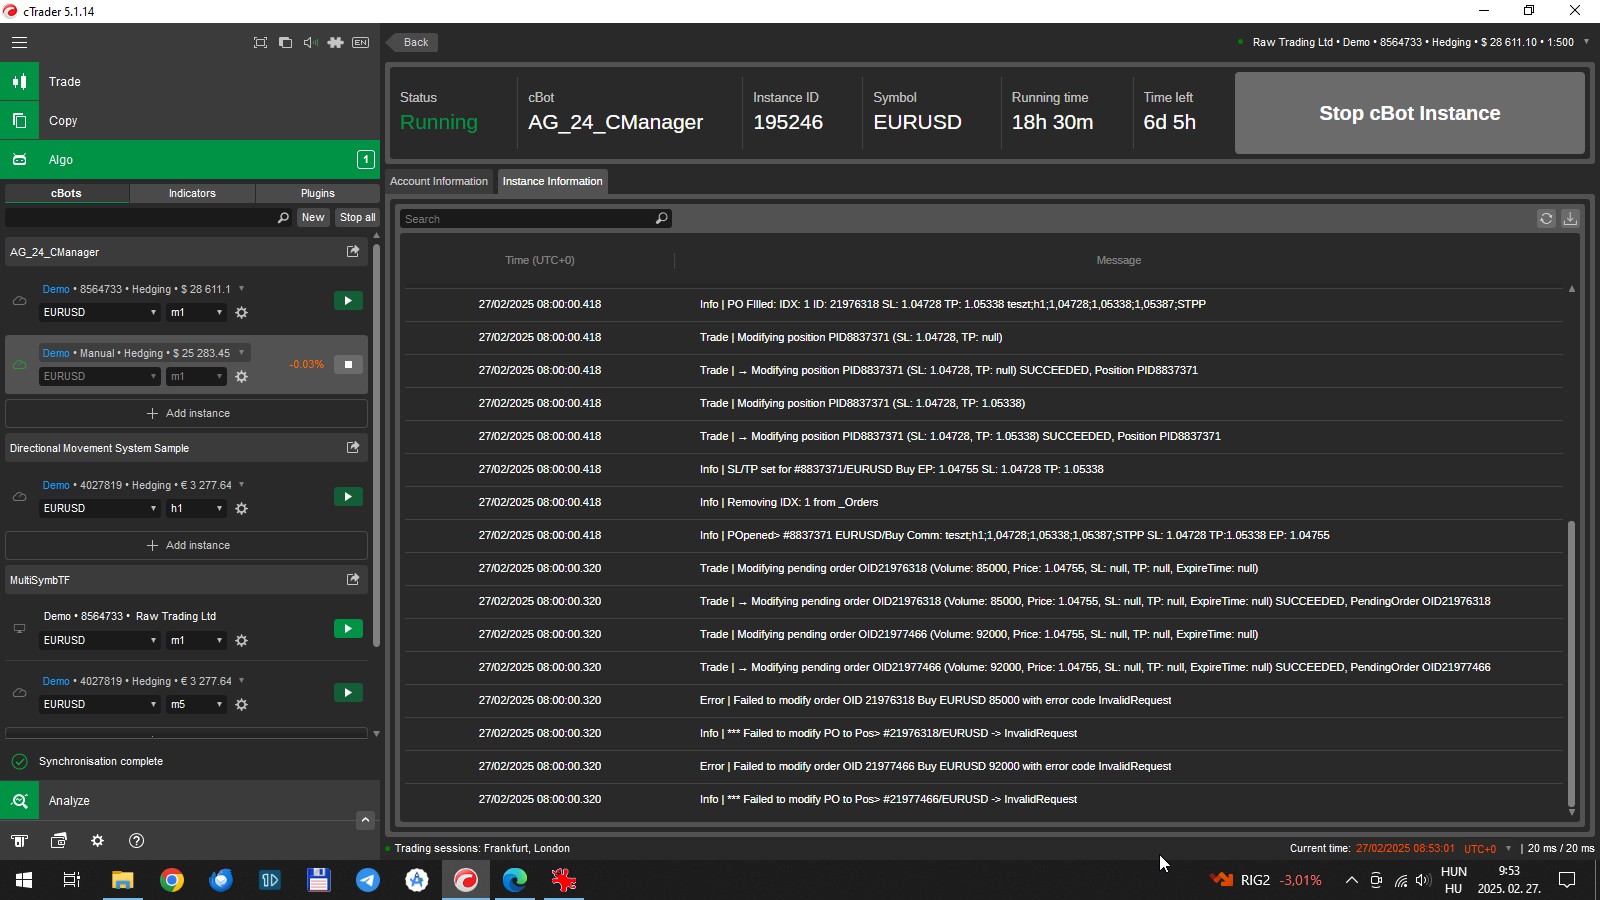Image resolution: width=1600 pixels, height=900 pixels.
Task: Expand account dropdown of MultiSymbTF € 3 277.64 instance
Action: pos(241,681)
